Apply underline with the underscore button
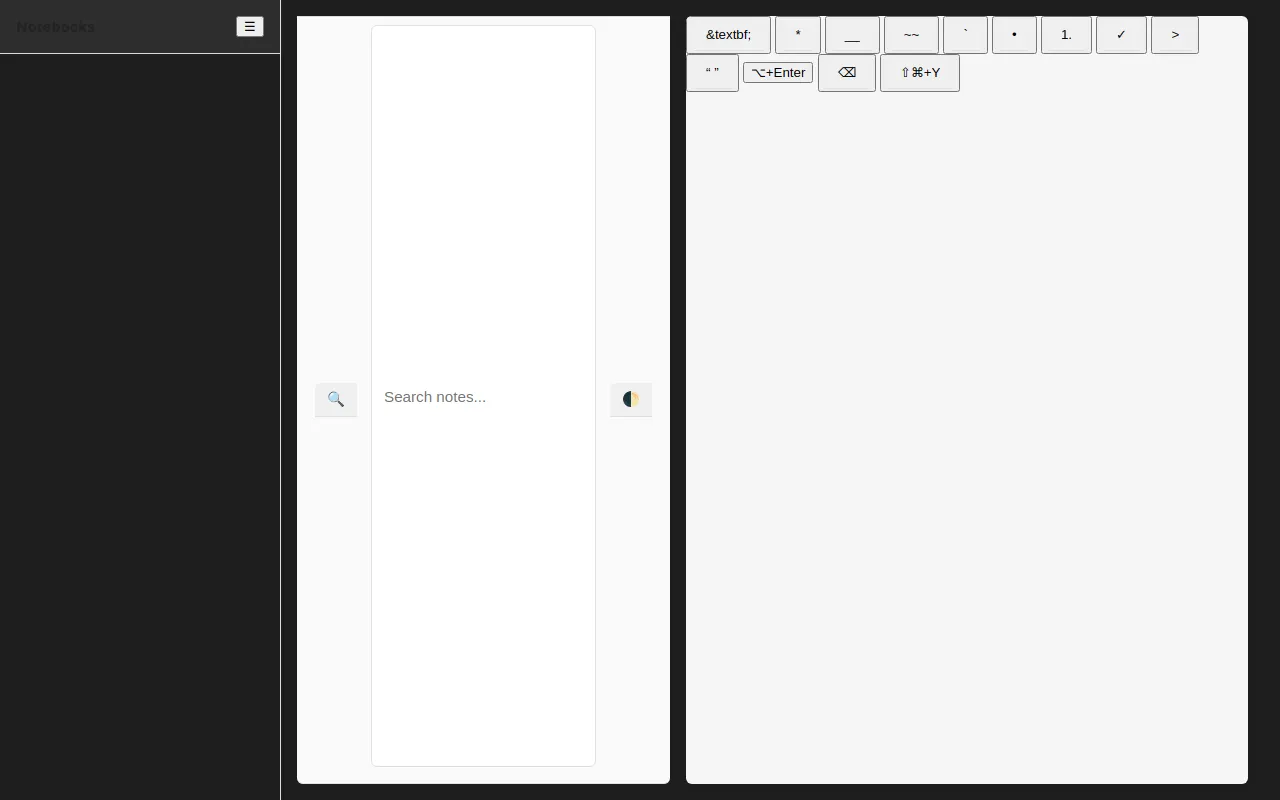The image size is (1280, 800). point(852,35)
